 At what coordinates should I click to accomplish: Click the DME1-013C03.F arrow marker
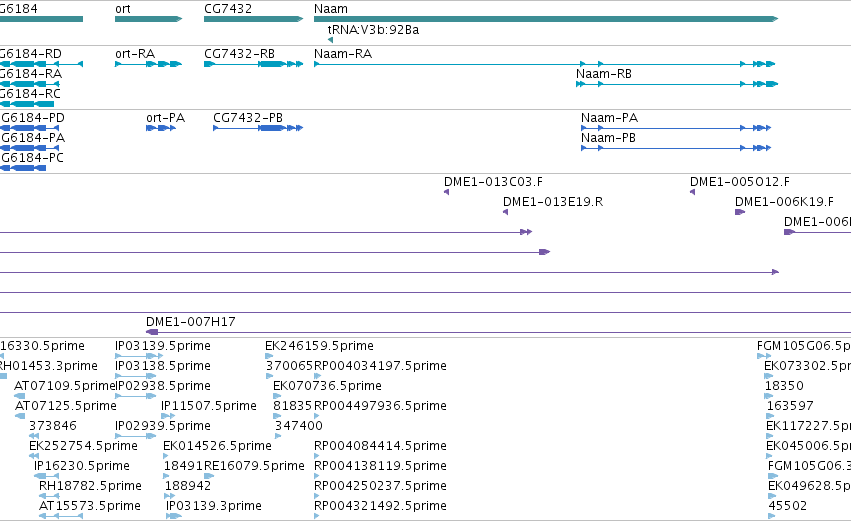pos(447,192)
